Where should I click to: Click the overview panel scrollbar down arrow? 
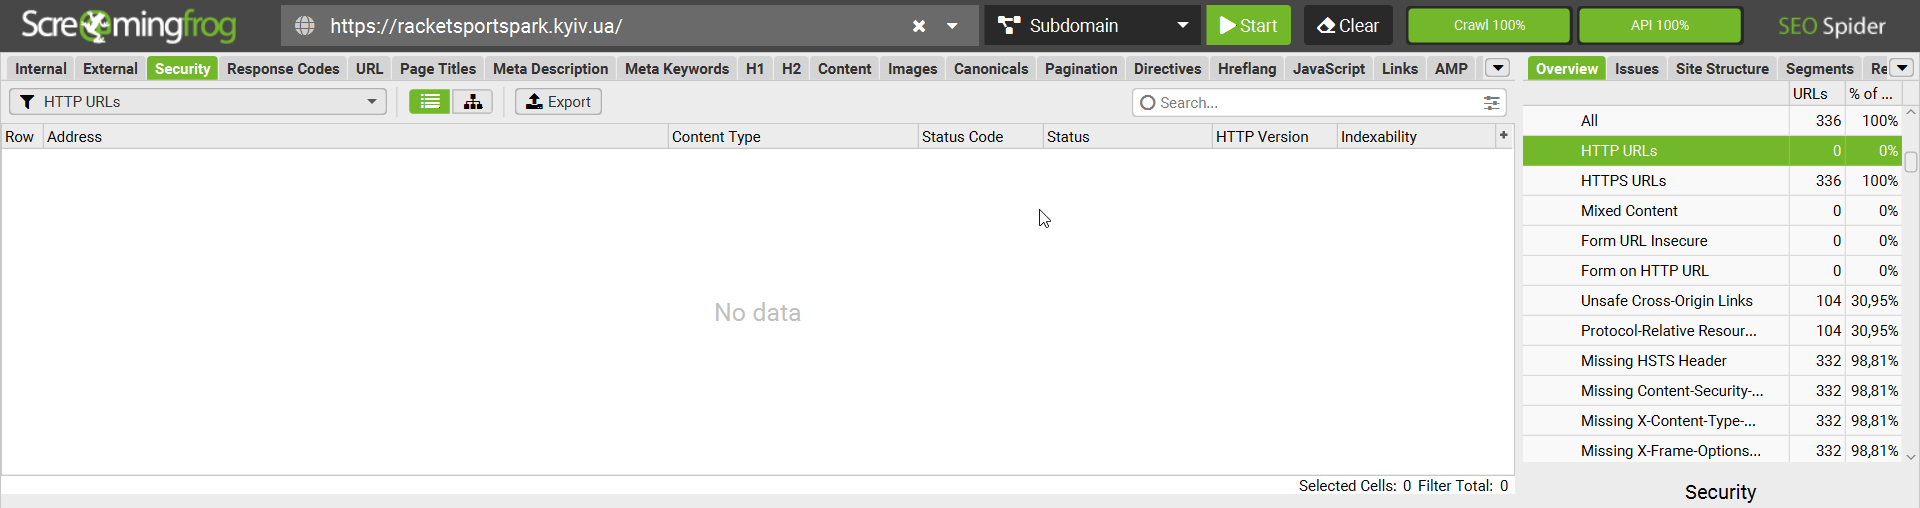pyautogui.click(x=1911, y=457)
